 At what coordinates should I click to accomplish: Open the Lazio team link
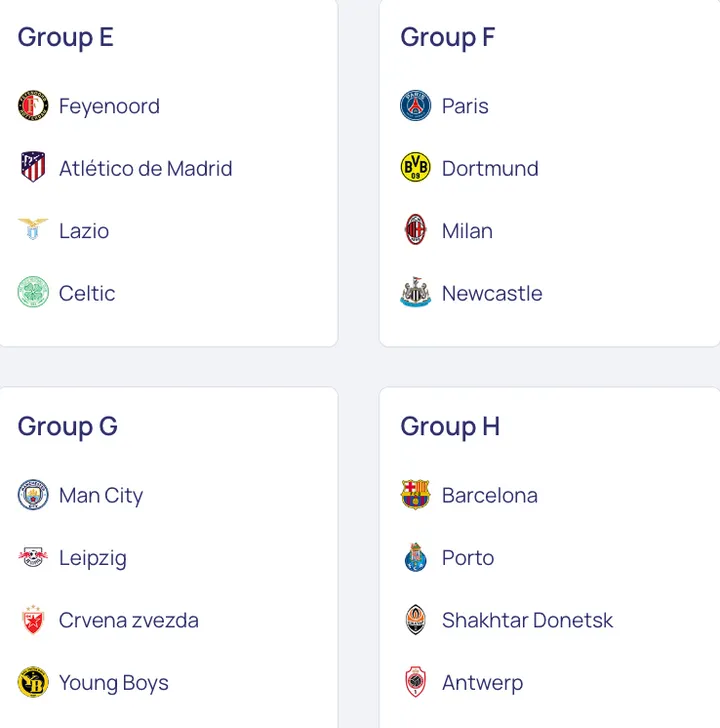84,231
